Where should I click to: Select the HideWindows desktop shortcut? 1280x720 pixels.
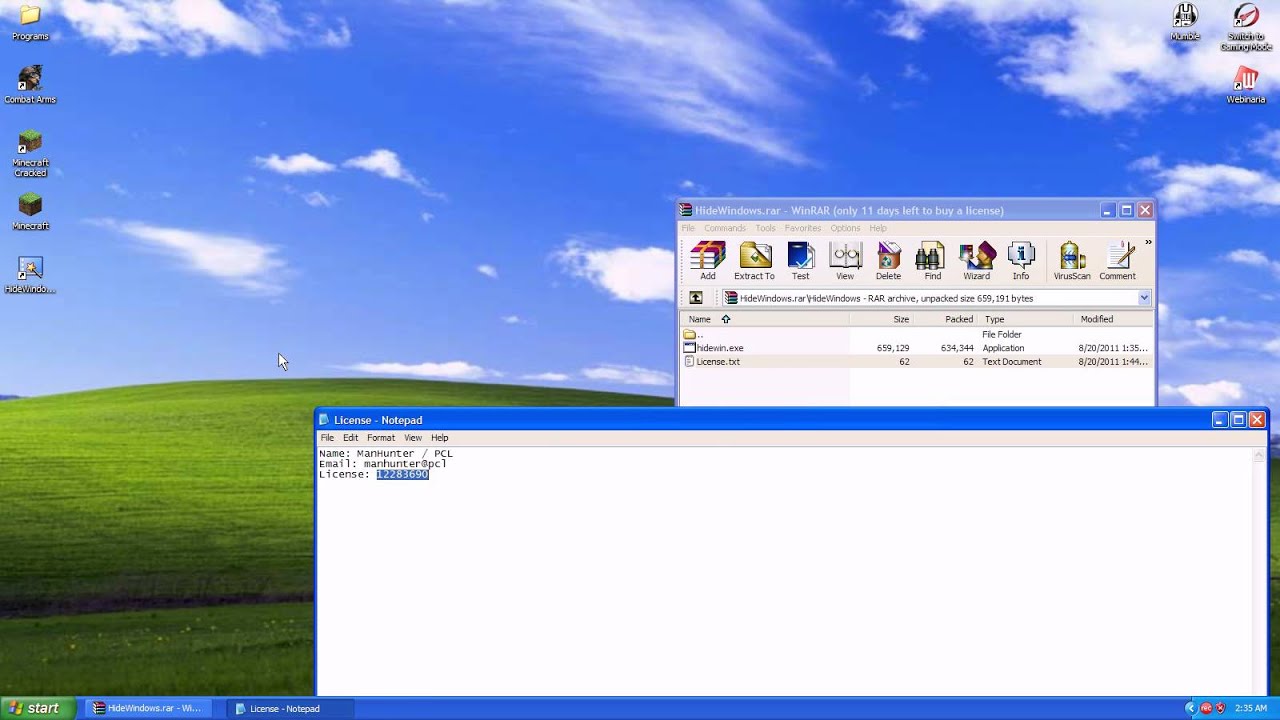pyautogui.click(x=30, y=275)
